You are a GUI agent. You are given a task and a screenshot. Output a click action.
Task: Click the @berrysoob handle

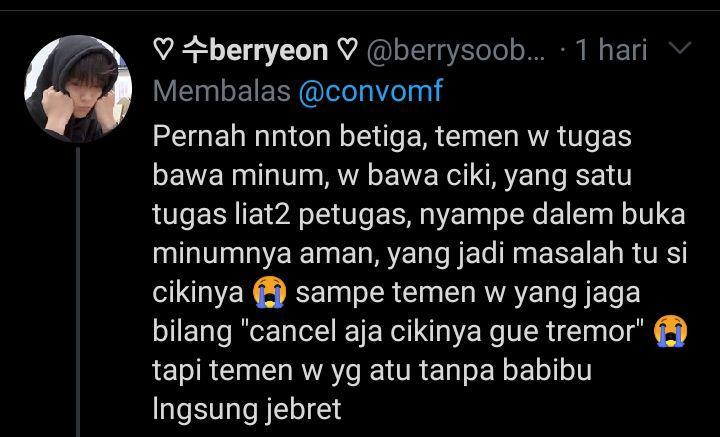click(x=456, y=50)
